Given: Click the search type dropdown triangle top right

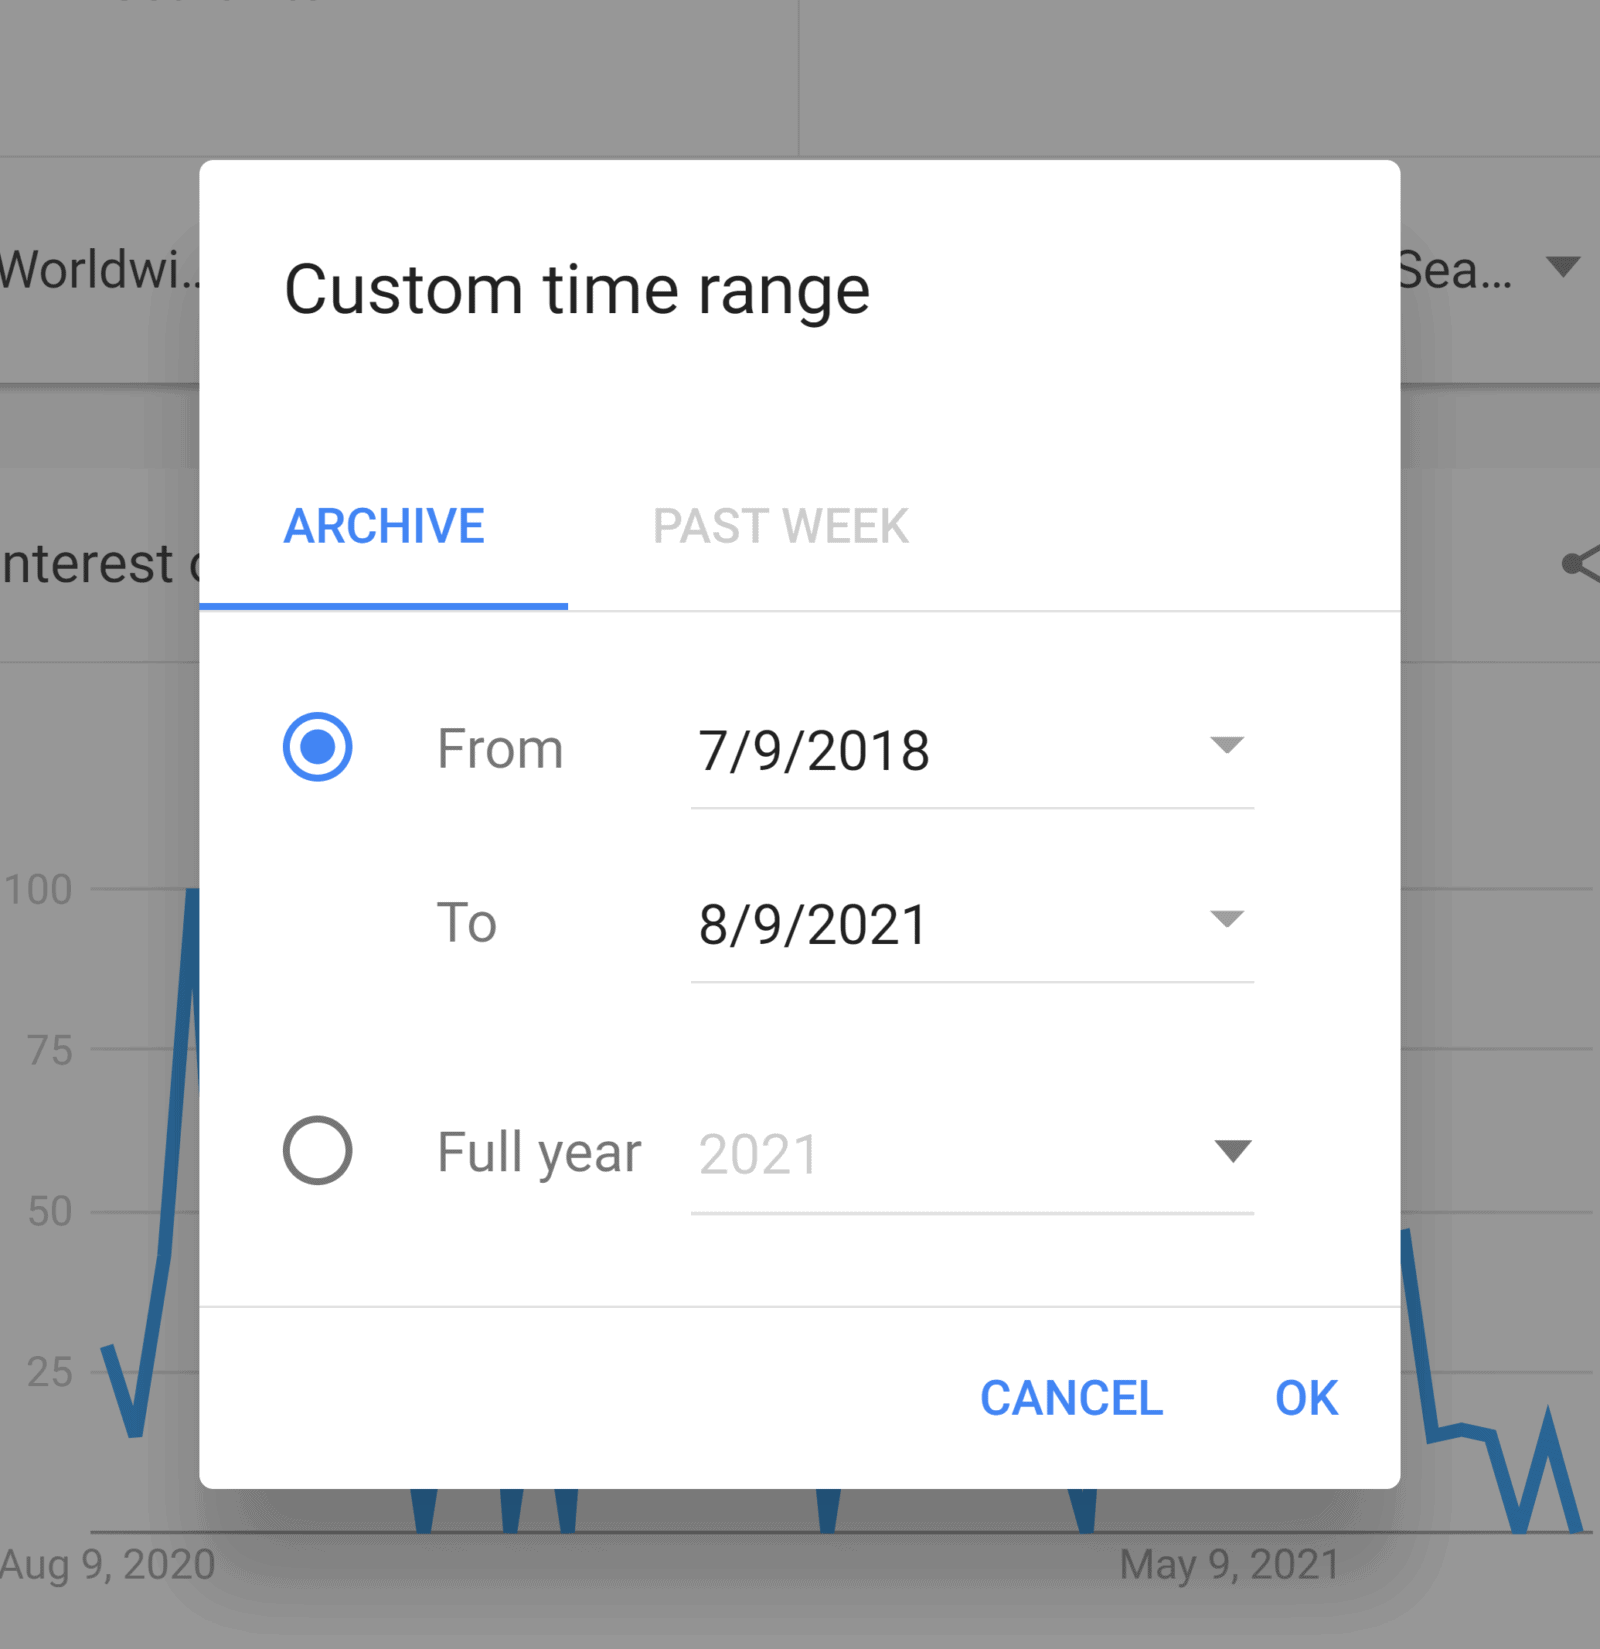Looking at the screenshot, I should click(x=1563, y=267).
